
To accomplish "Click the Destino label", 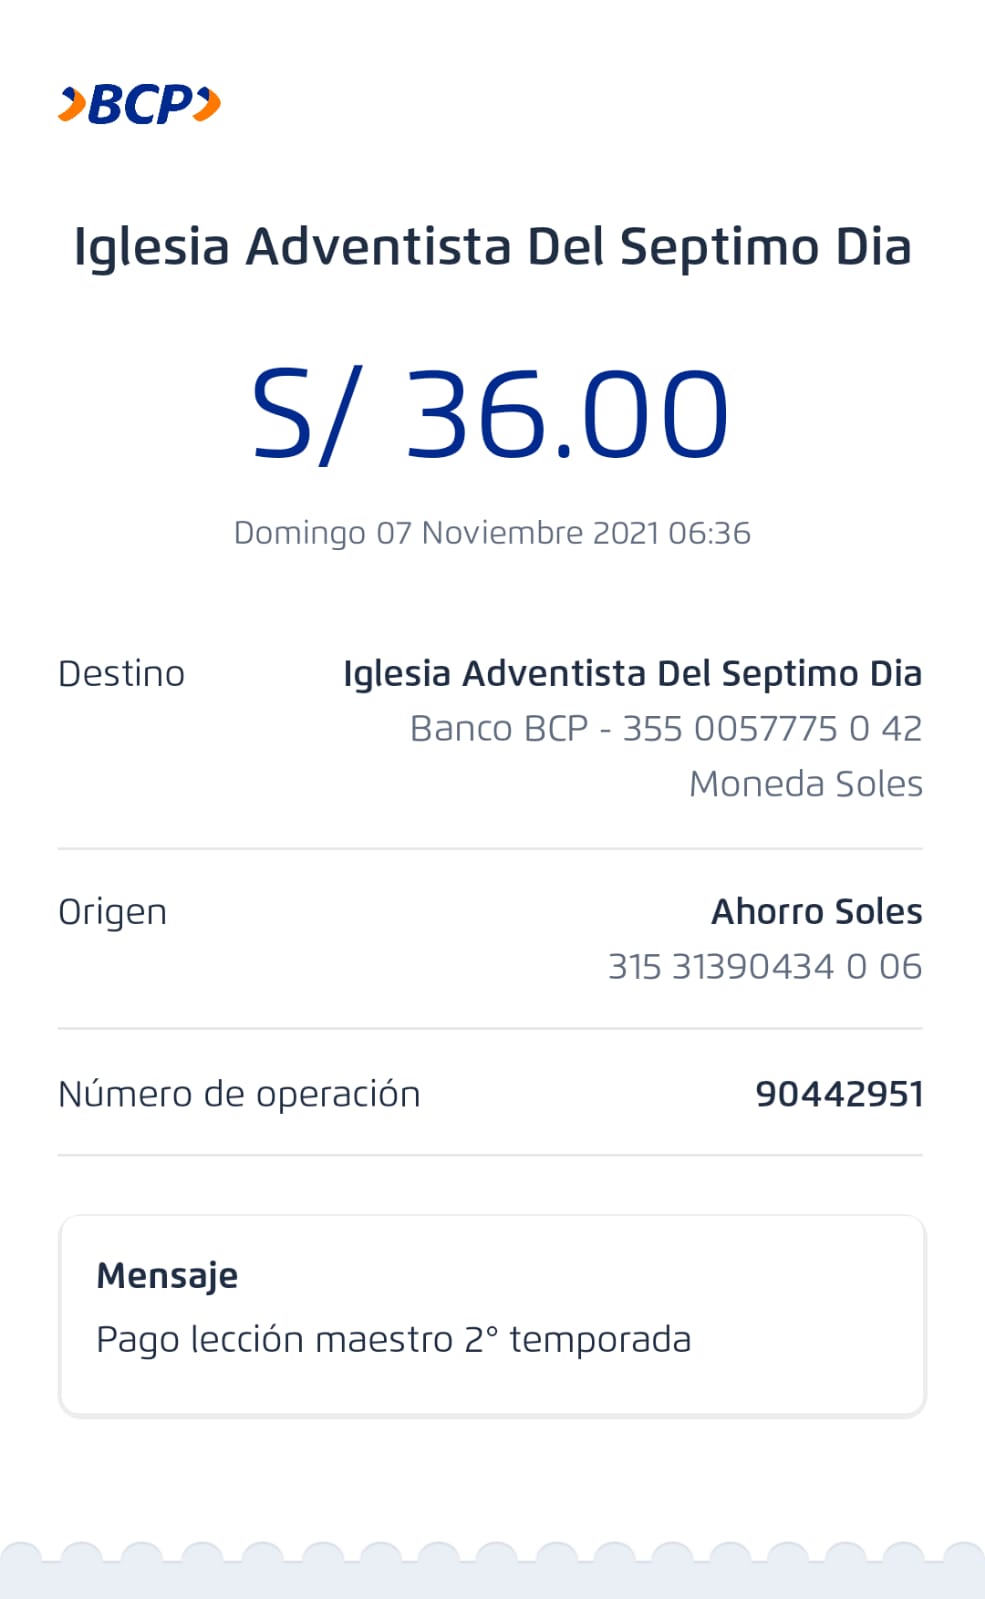I will 121,674.
